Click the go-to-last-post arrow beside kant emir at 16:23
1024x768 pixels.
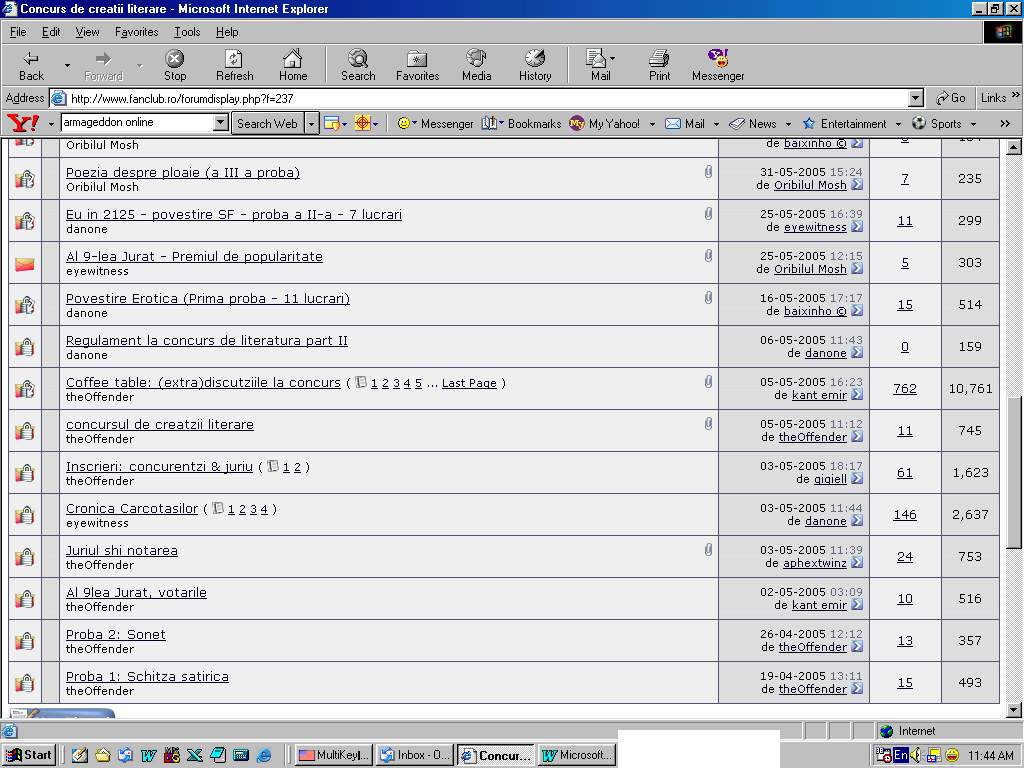coord(857,395)
